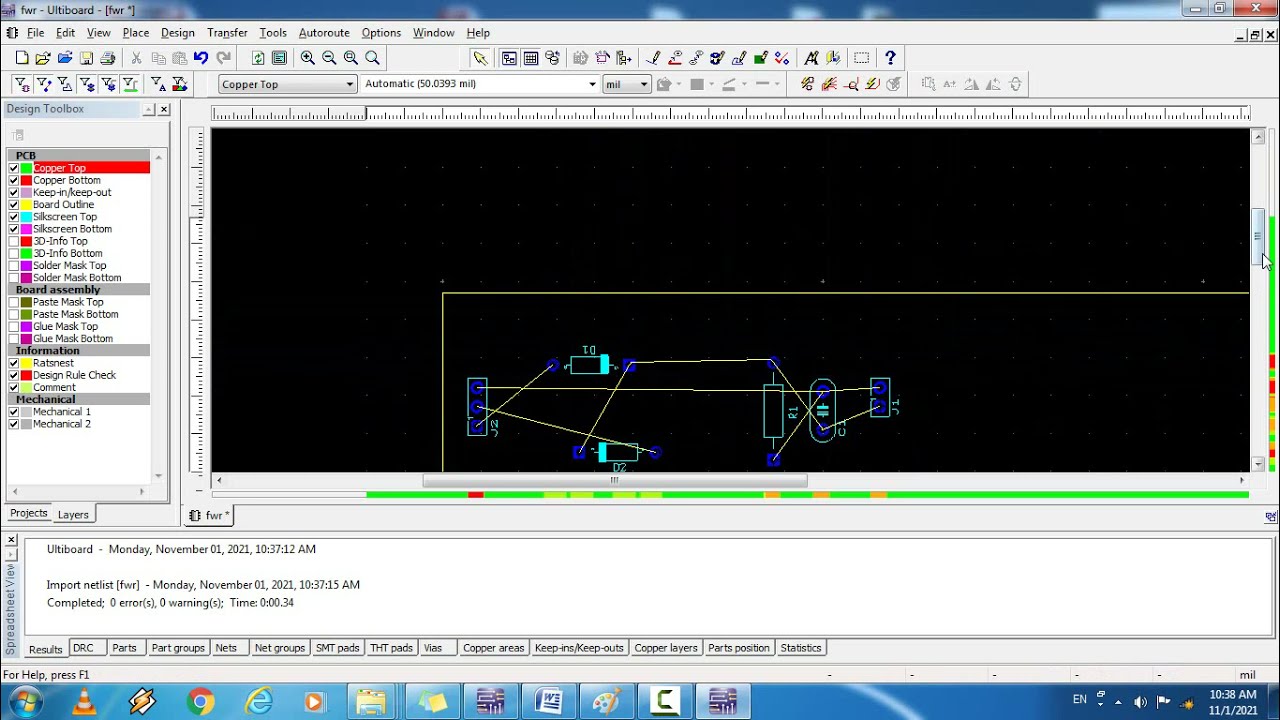Open the Automatic trace width dropdown
The width and height of the screenshot is (1280, 720).
point(593,84)
